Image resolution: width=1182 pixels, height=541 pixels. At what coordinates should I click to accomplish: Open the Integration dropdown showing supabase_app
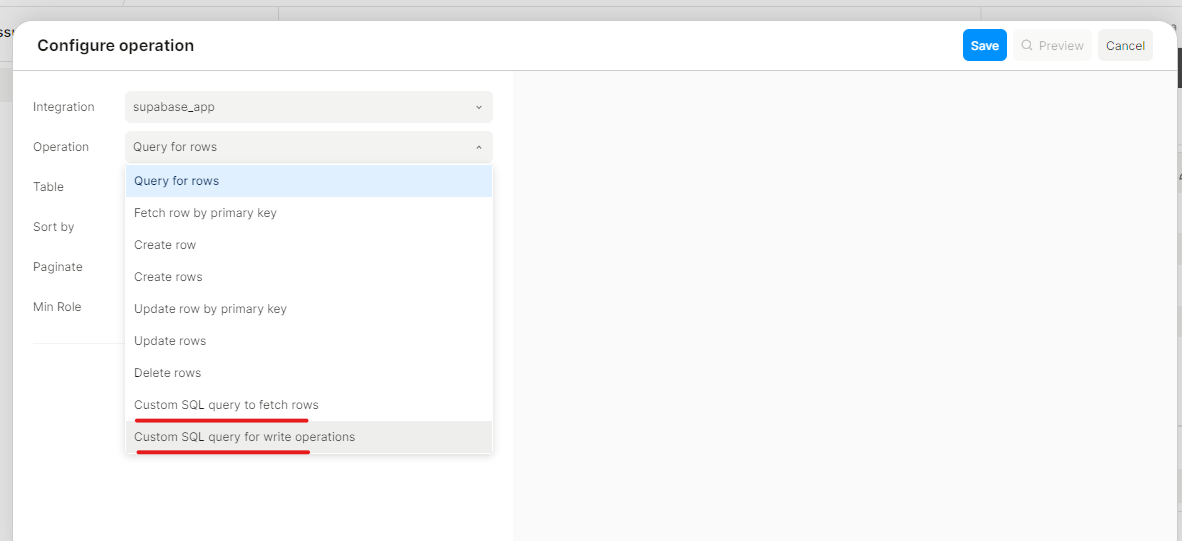click(308, 107)
